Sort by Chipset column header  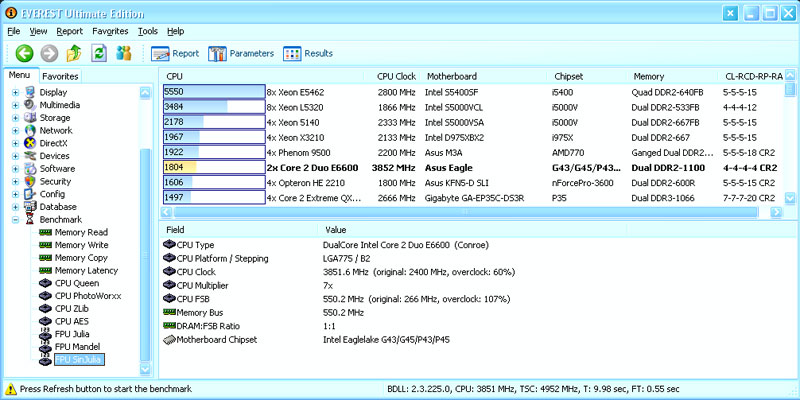(586, 77)
